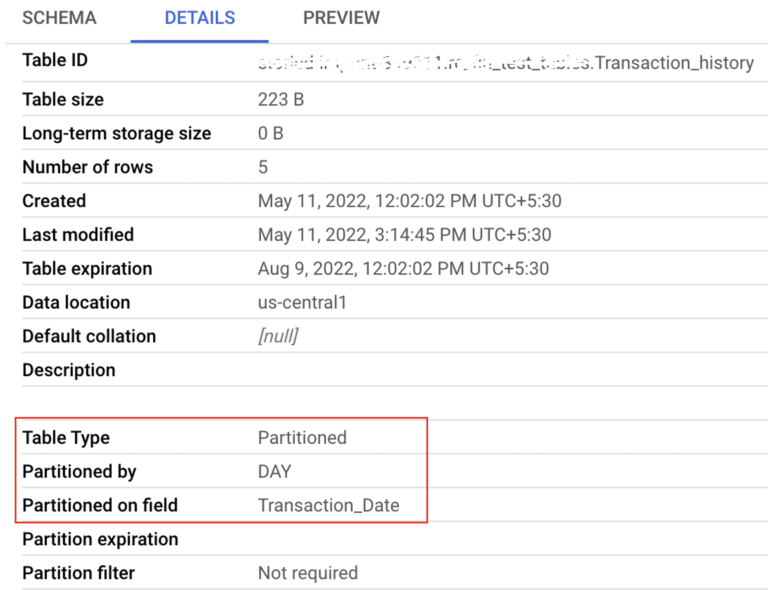Click the Table ID label

coord(55,60)
